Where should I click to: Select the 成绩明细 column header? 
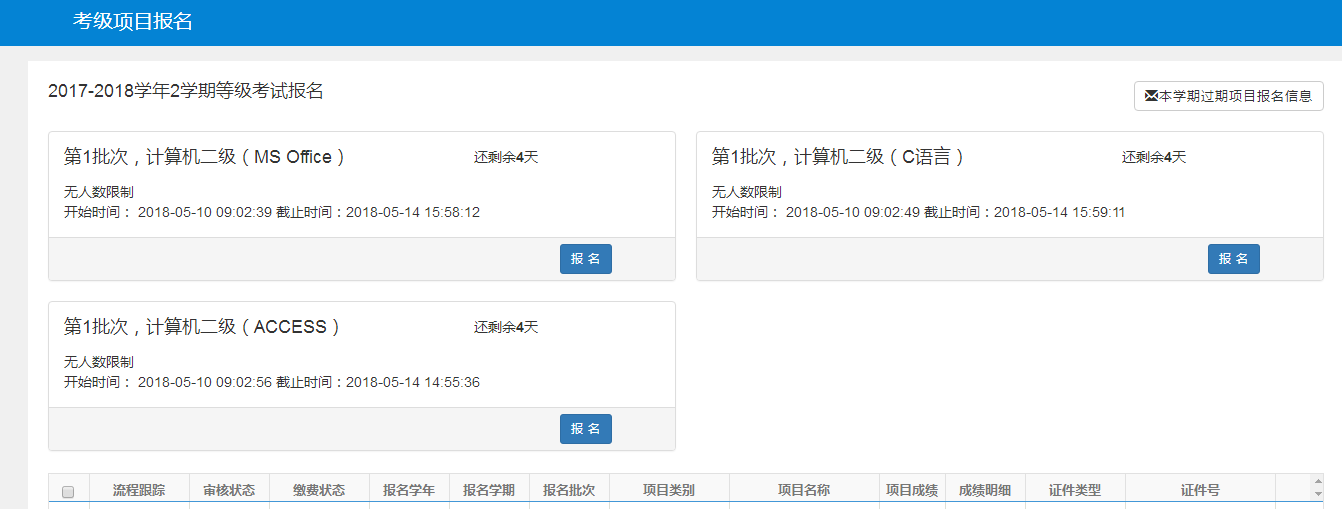coord(984,490)
